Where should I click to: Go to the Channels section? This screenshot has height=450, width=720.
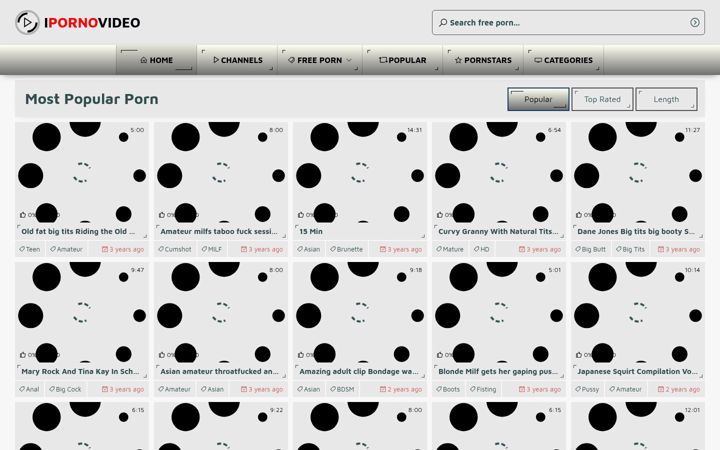[x=237, y=60]
